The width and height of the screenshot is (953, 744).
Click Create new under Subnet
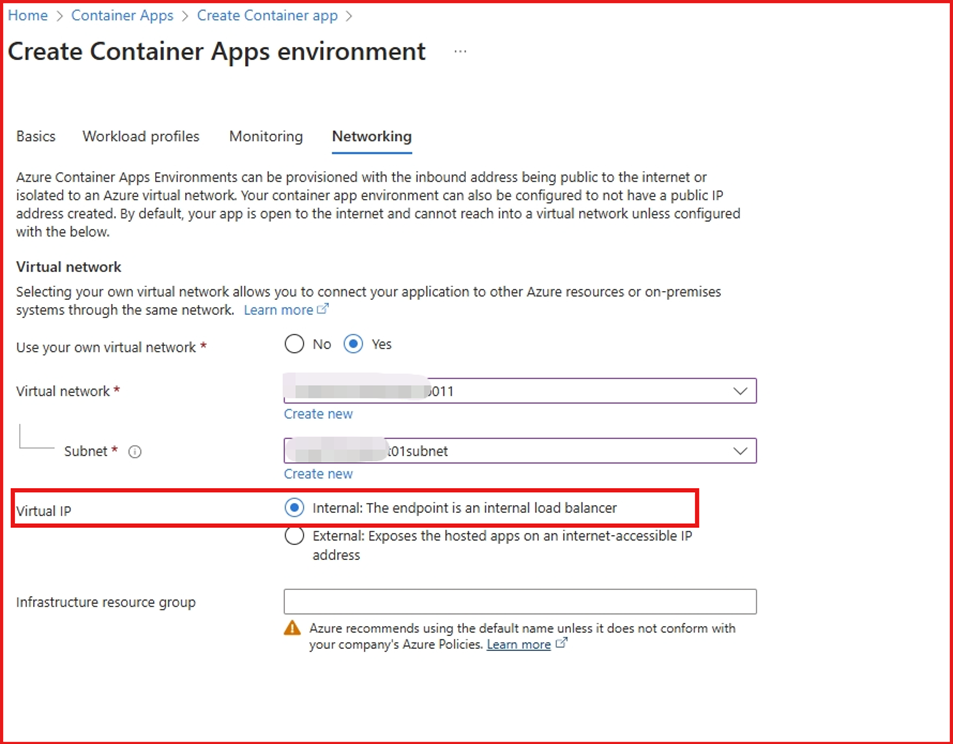[318, 474]
